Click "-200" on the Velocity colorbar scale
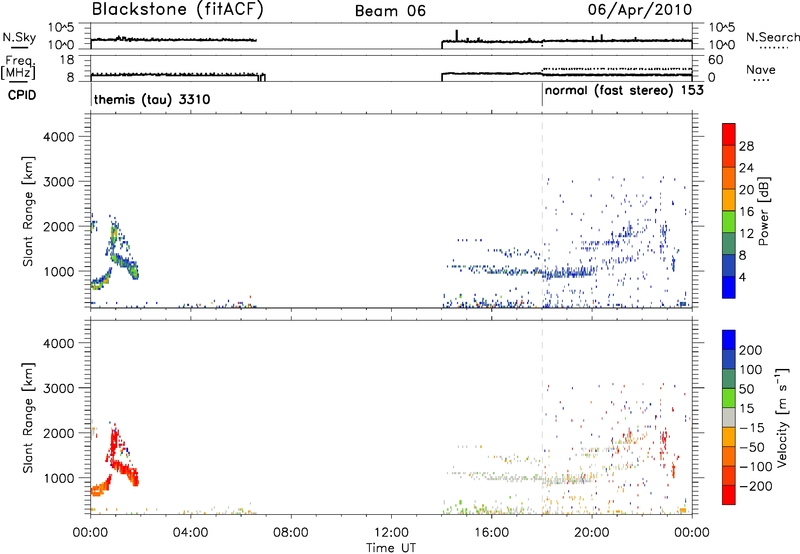The height and width of the screenshot is (554, 800). pyautogui.click(x=756, y=486)
